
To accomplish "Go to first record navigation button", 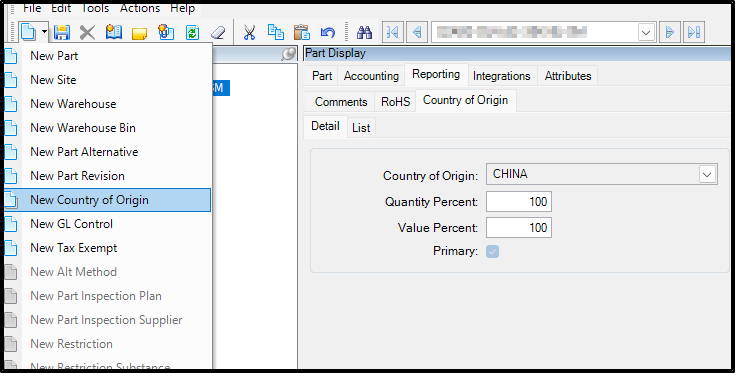I will (393, 32).
